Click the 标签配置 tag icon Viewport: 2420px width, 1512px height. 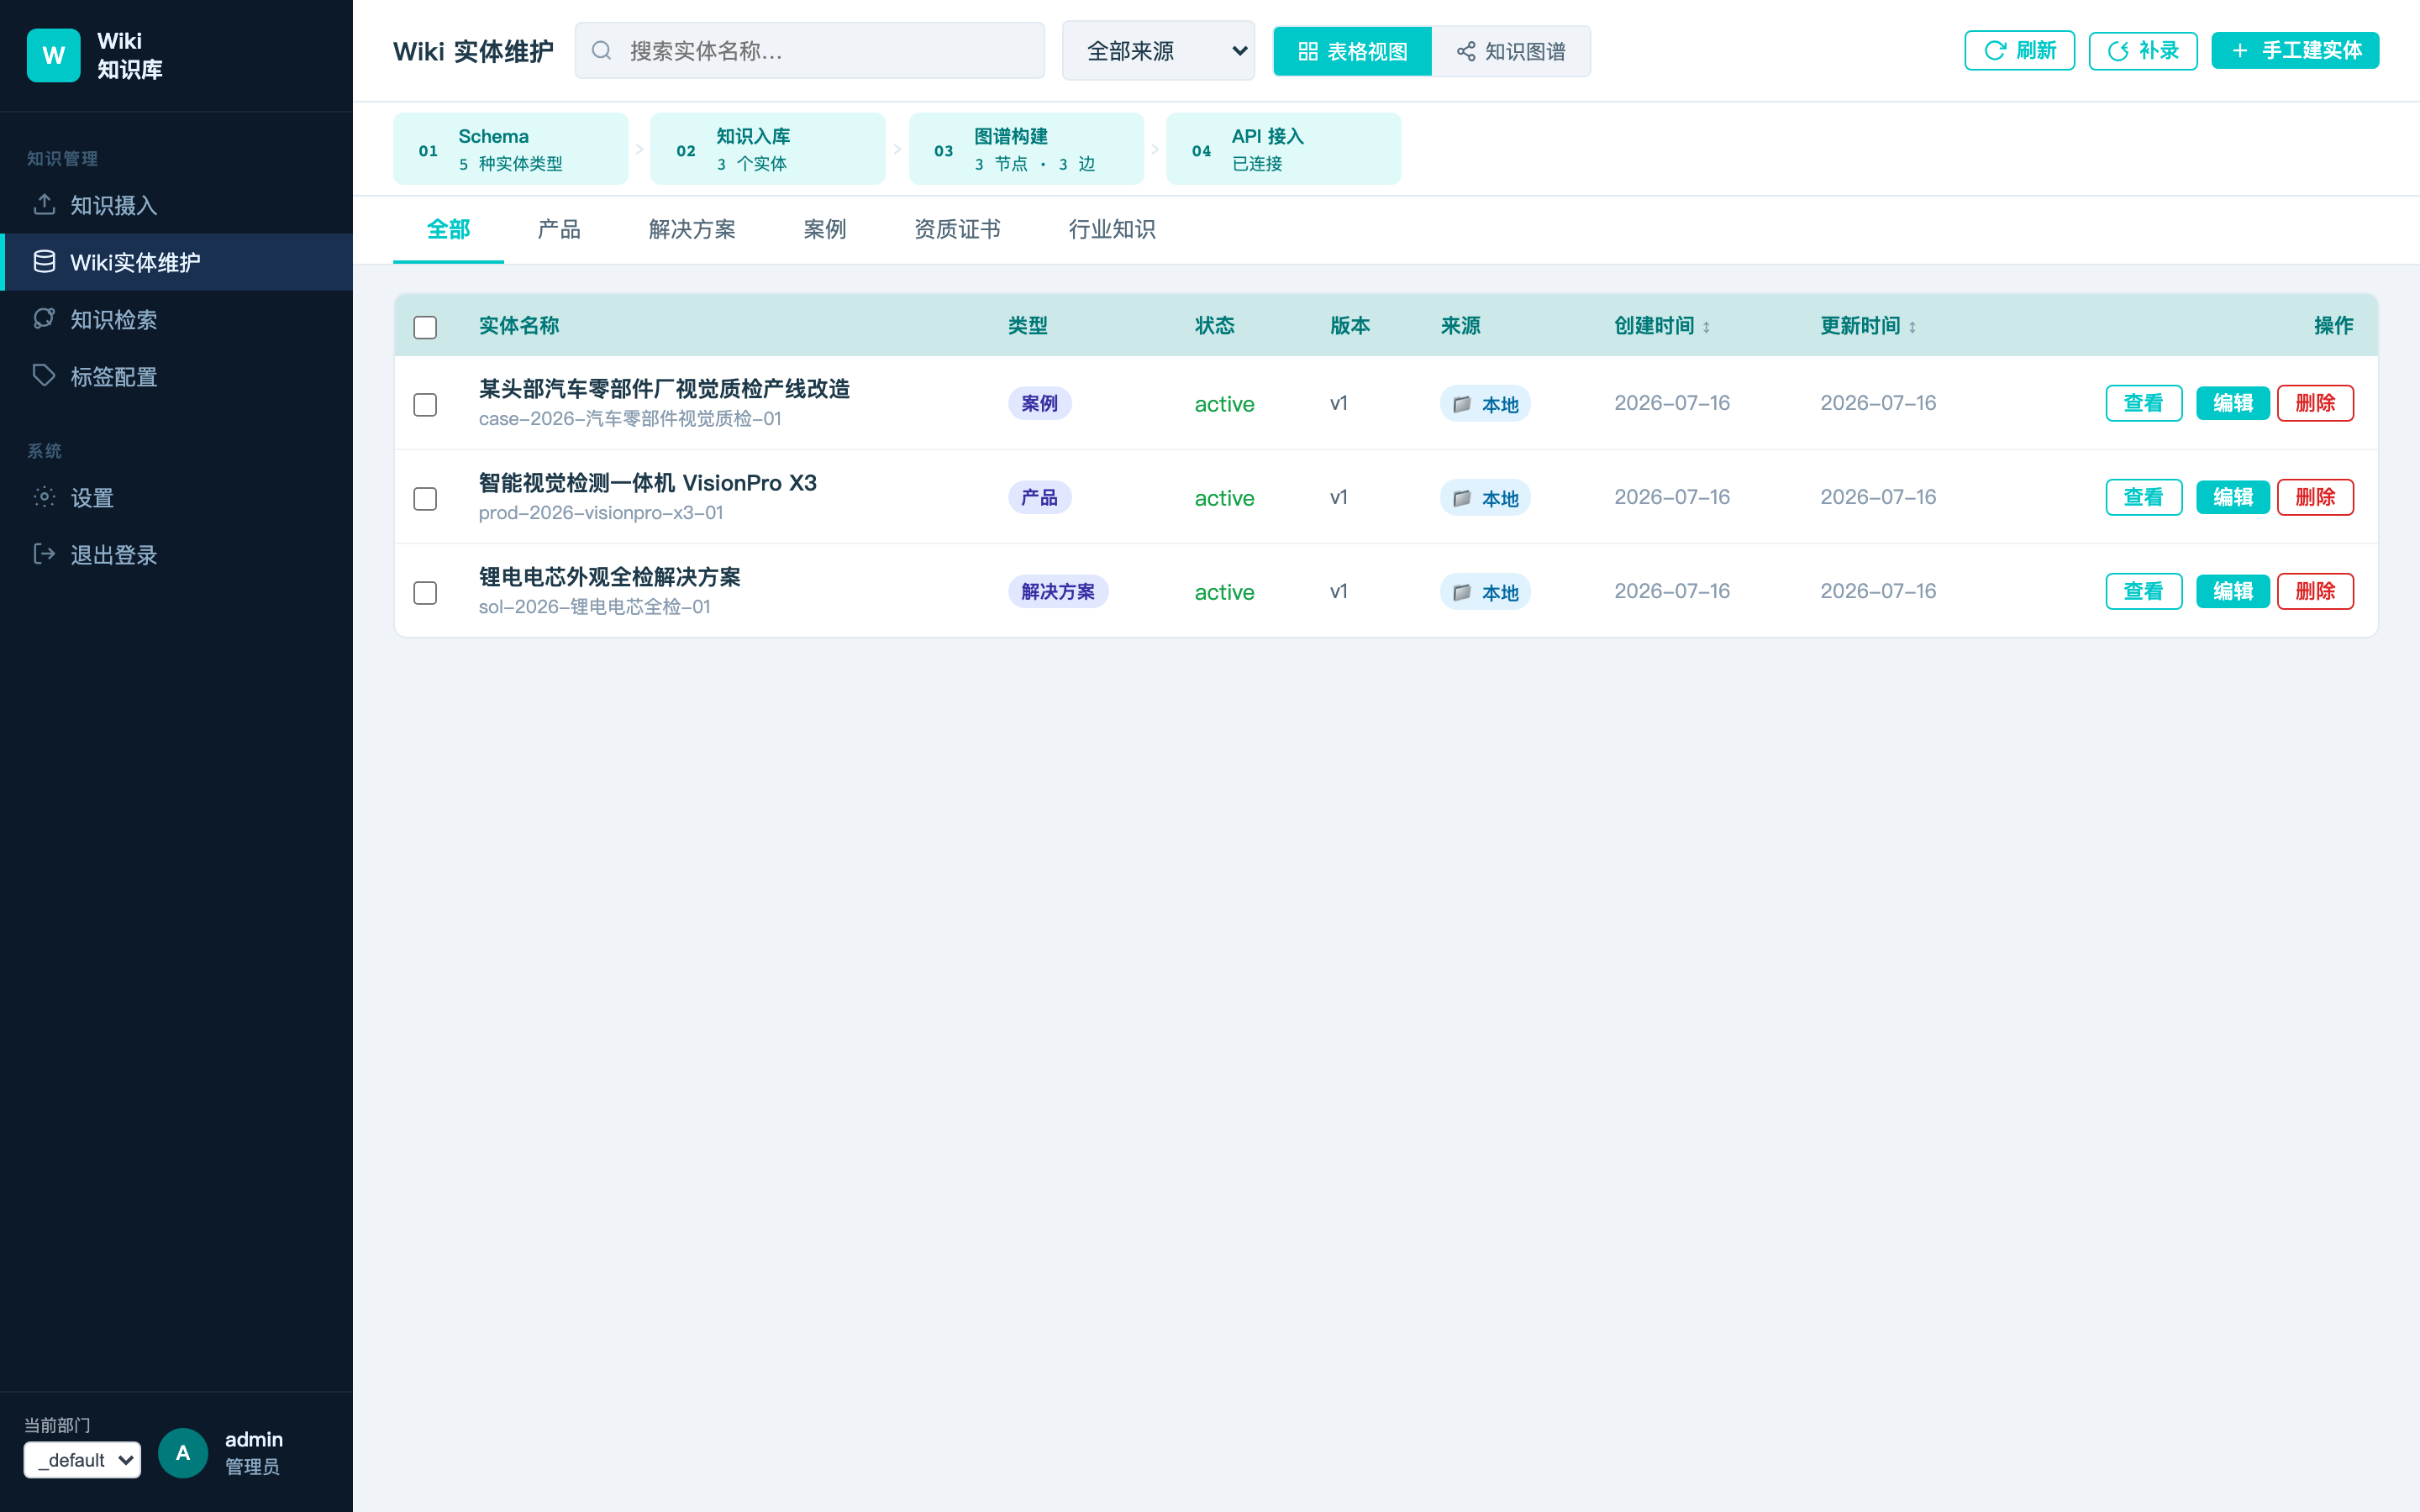(x=44, y=376)
